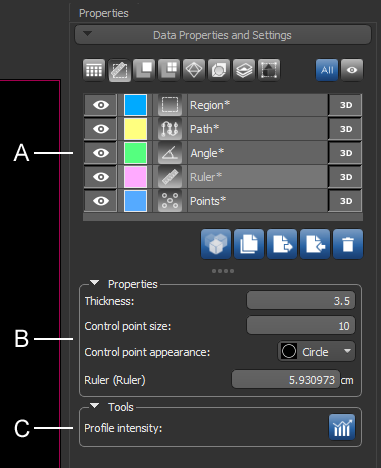Screen dimensions: 381x468
Task: Open the green color swatch for Angle
Action: (135, 153)
